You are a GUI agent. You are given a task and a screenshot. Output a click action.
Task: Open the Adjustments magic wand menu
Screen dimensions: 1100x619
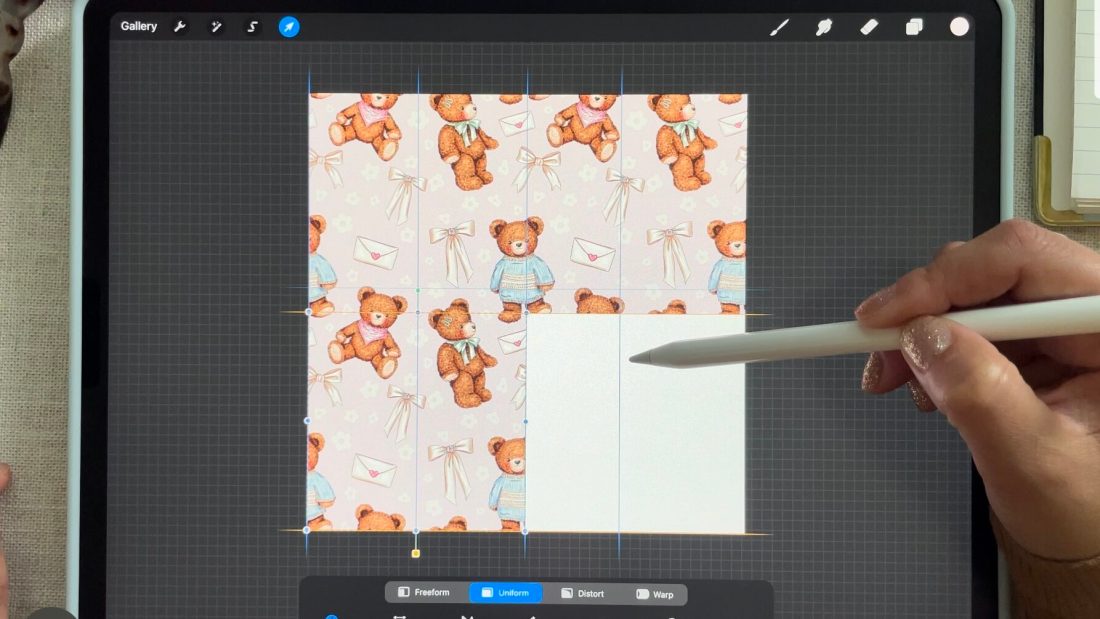coord(216,27)
